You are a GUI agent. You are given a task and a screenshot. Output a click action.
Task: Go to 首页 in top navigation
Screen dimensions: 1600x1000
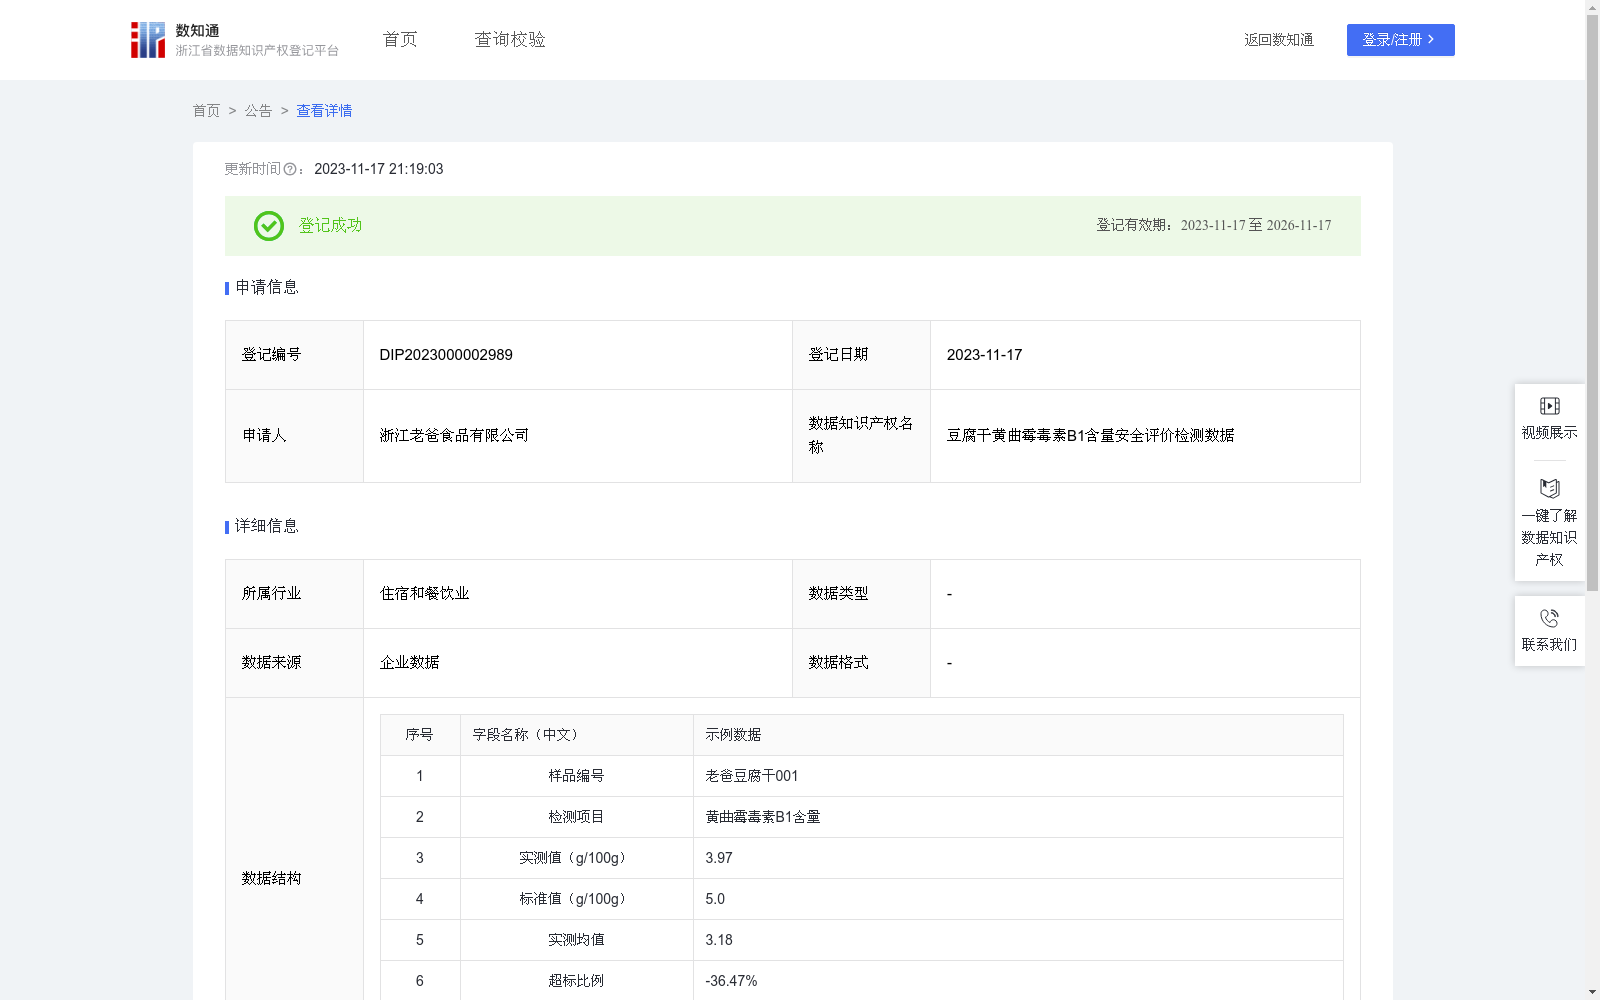[x=400, y=39]
